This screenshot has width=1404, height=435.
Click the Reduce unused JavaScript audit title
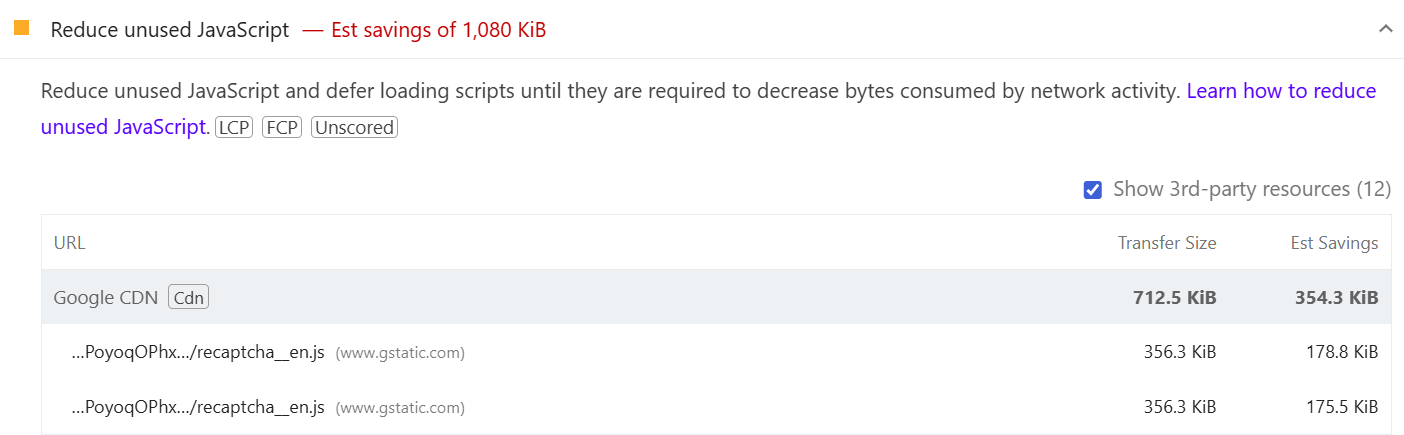(x=170, y=30)
